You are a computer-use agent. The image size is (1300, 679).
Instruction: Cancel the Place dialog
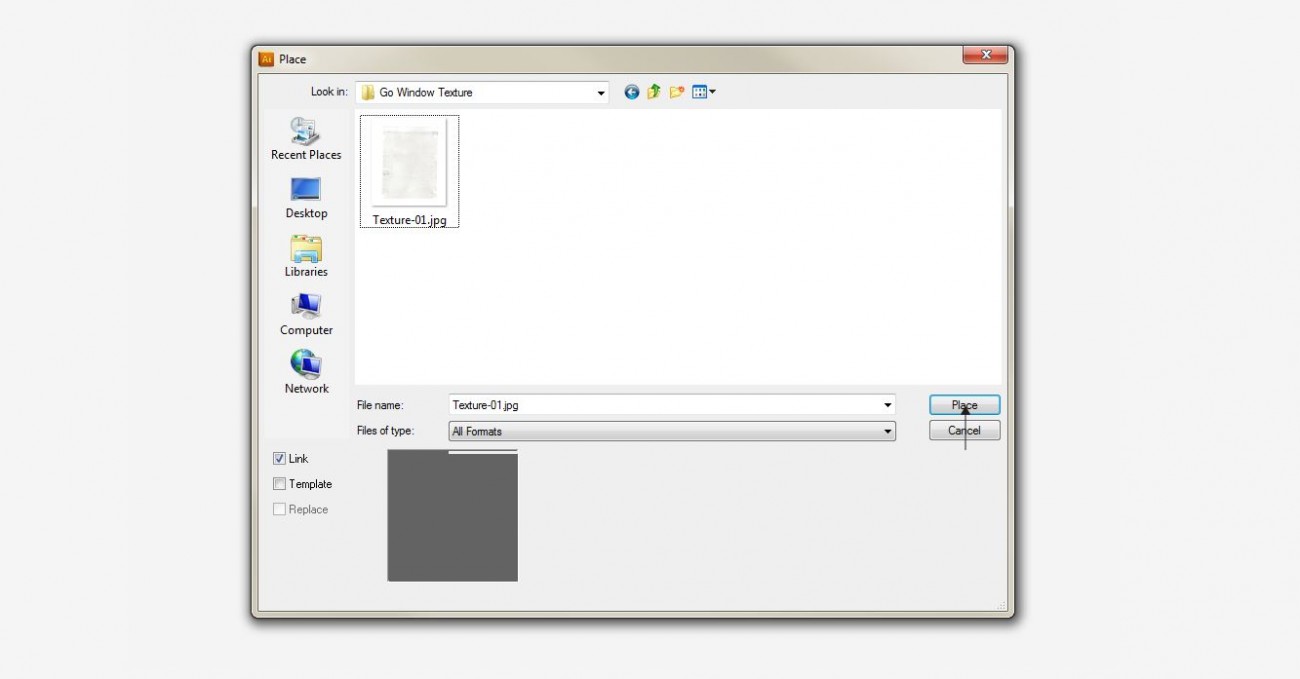pos(964,431)
